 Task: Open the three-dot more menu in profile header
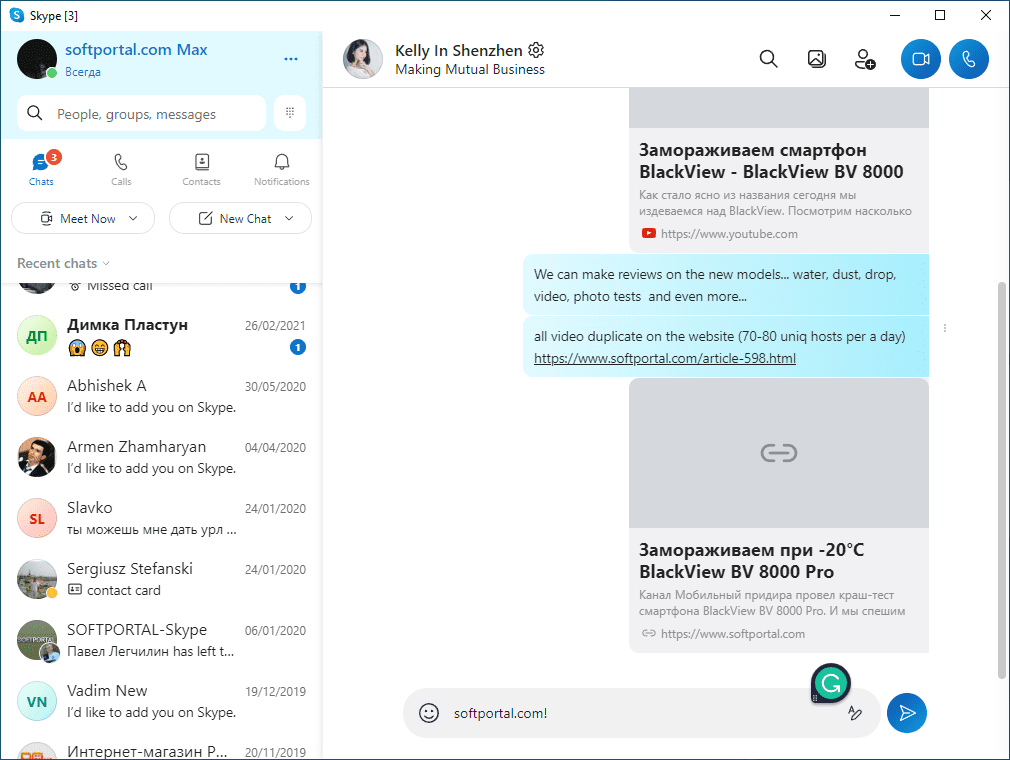point(291,59)
